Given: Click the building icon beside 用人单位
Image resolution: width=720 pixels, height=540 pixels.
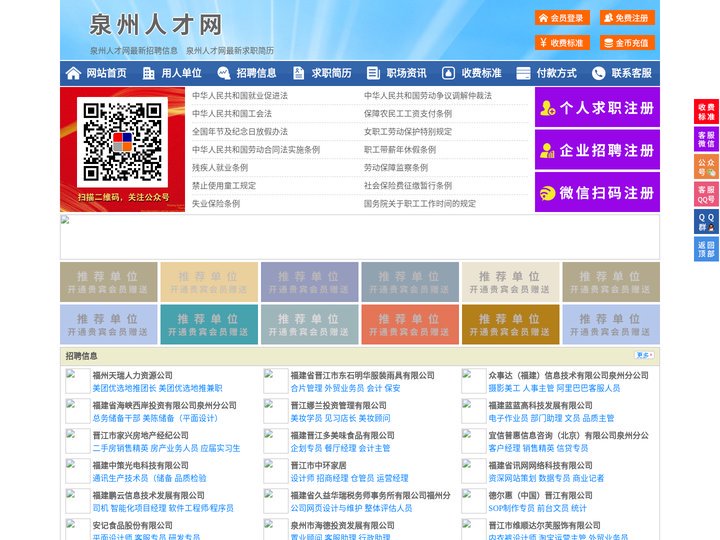Looking at the screenshot, I should point(148,73).
